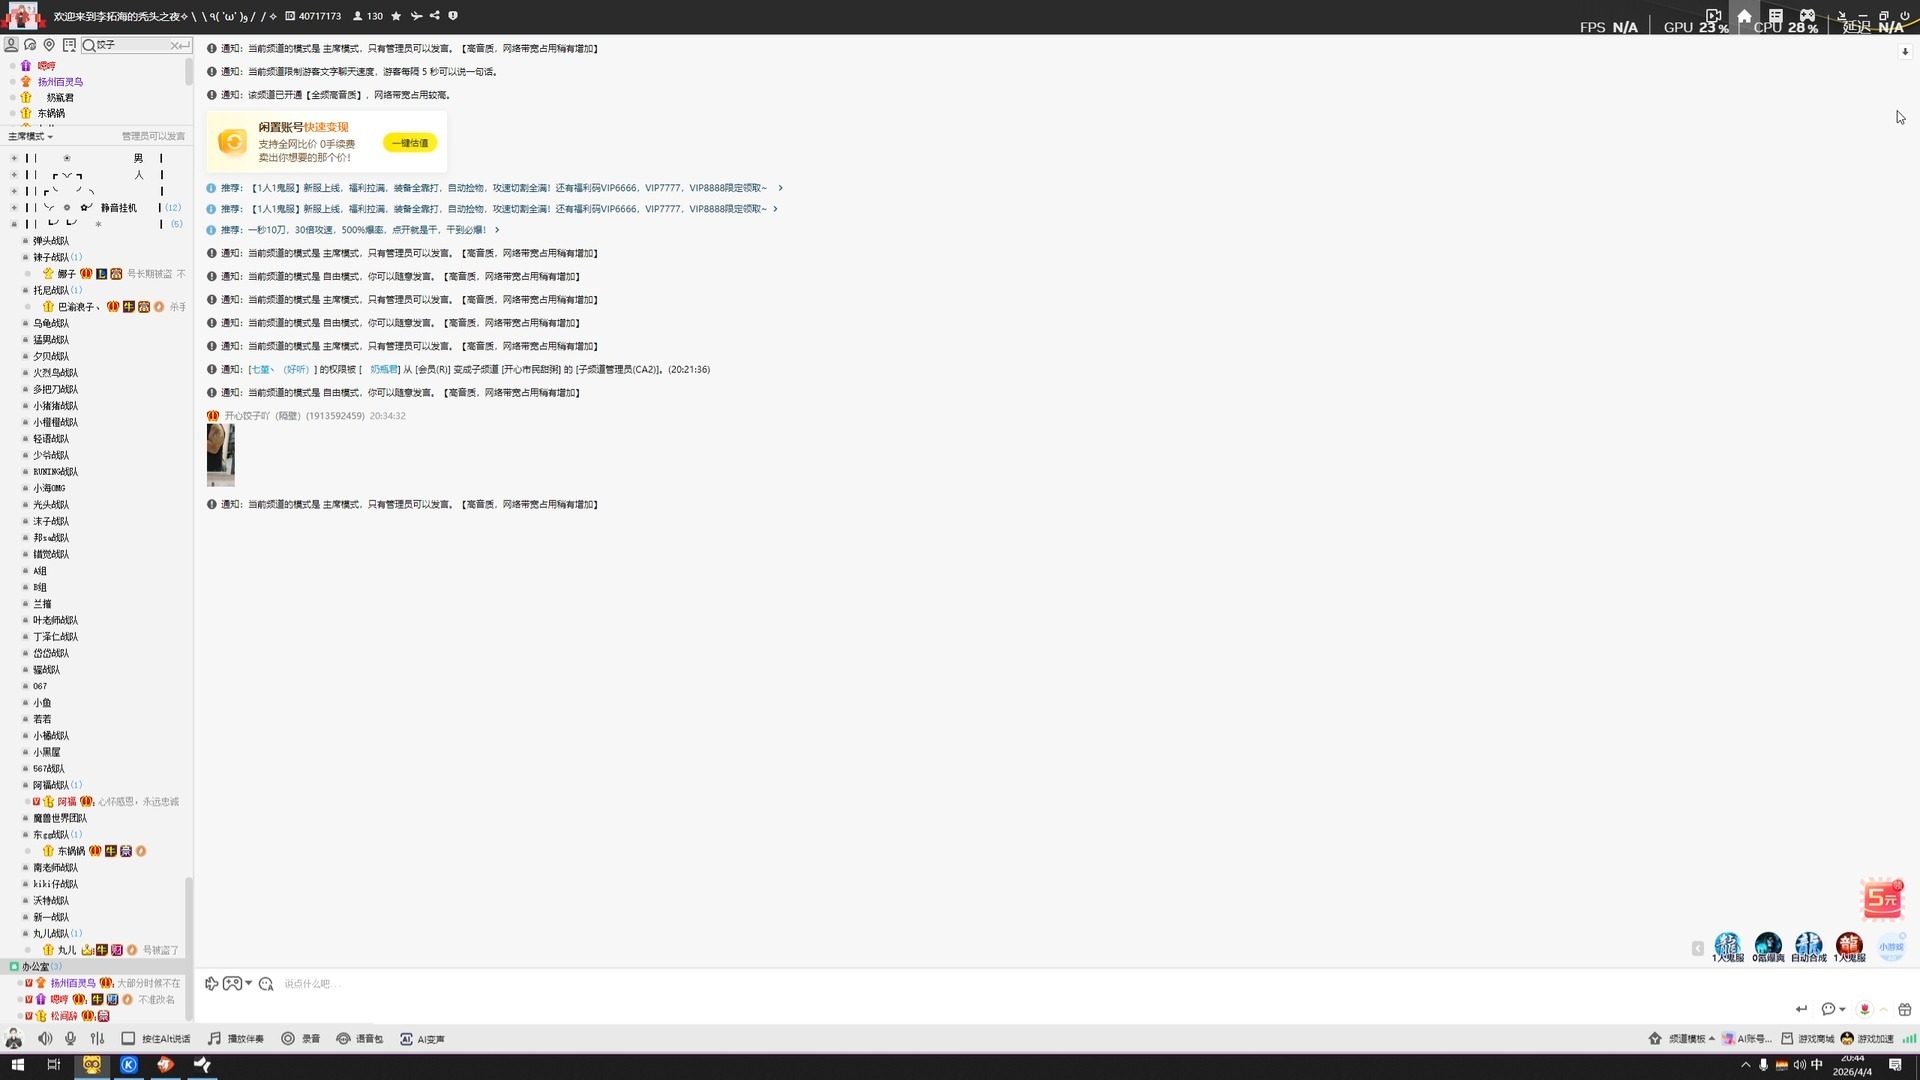The height and width of the screenshot is (1080, 1920).
Task: Open the audio mixer settings icon
Action: pyautogui.click(x=97, y=1039)
